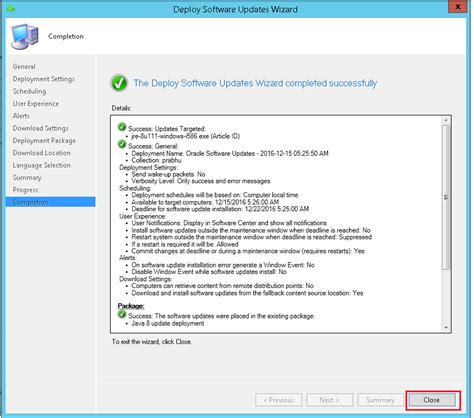Screen dimensions: 474x418
Task: Click the Close button to exit wizard
Action: point(432,400)
